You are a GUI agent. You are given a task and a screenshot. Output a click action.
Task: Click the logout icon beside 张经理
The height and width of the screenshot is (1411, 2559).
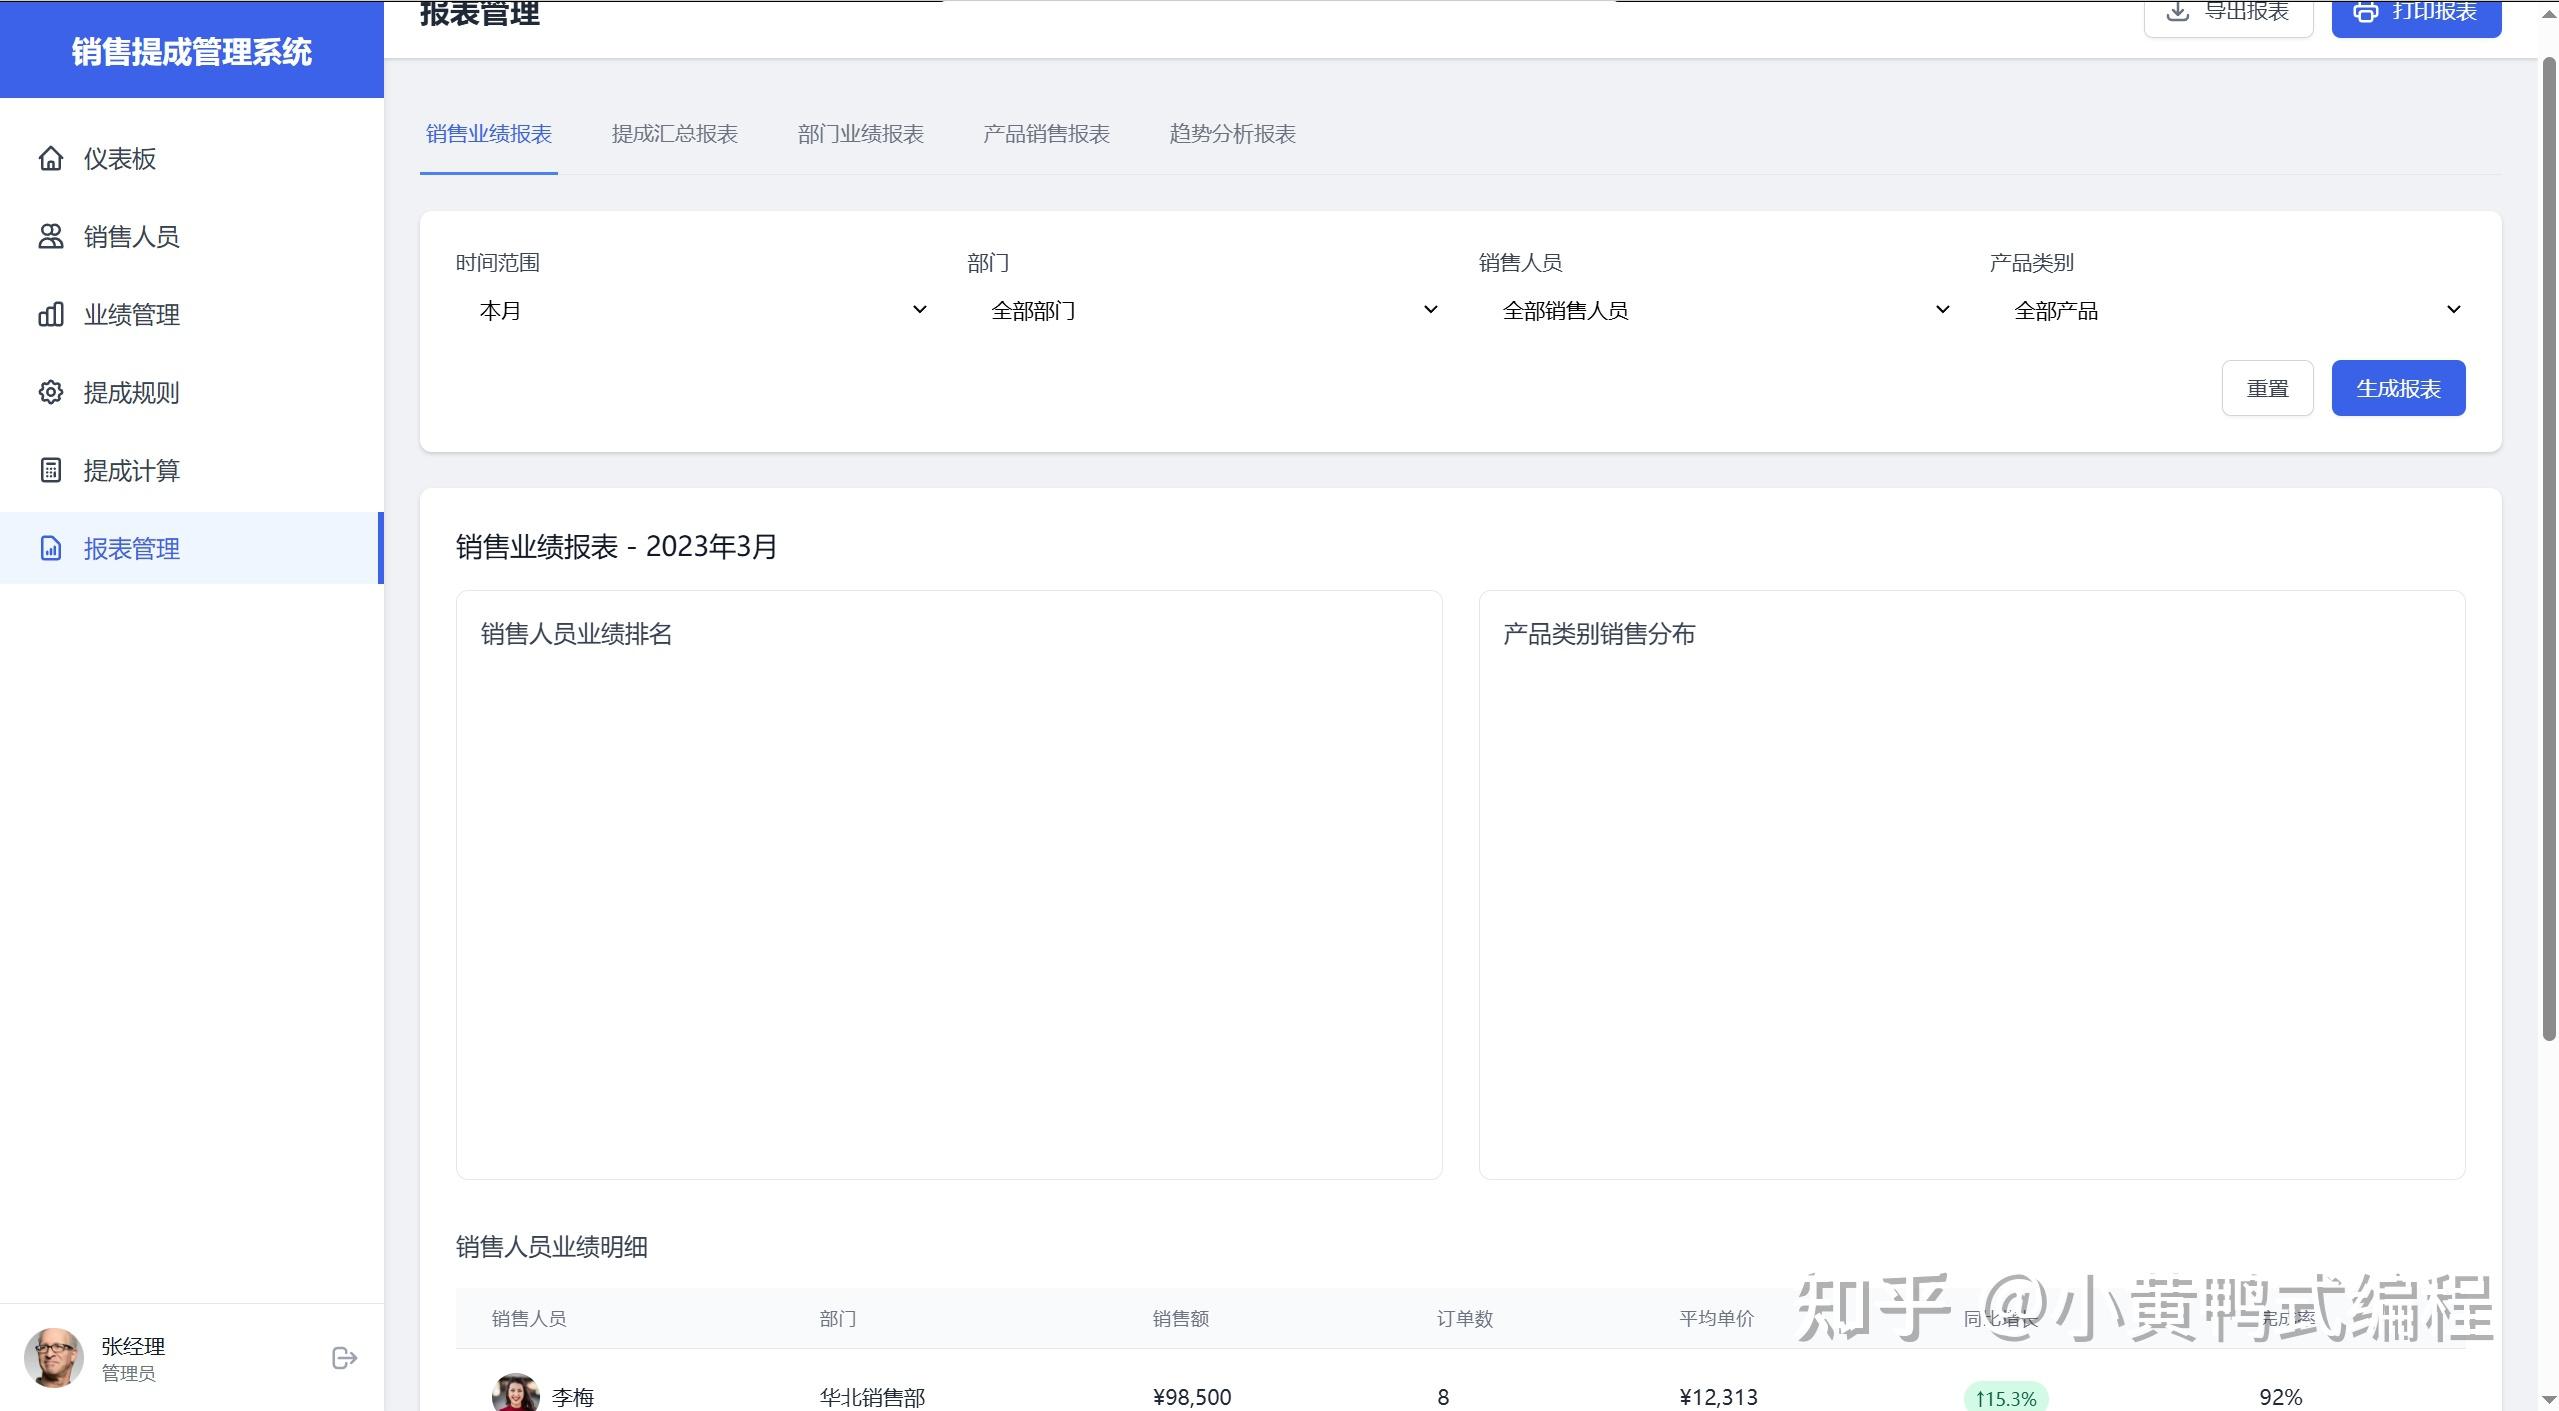tap(344, 1358)
